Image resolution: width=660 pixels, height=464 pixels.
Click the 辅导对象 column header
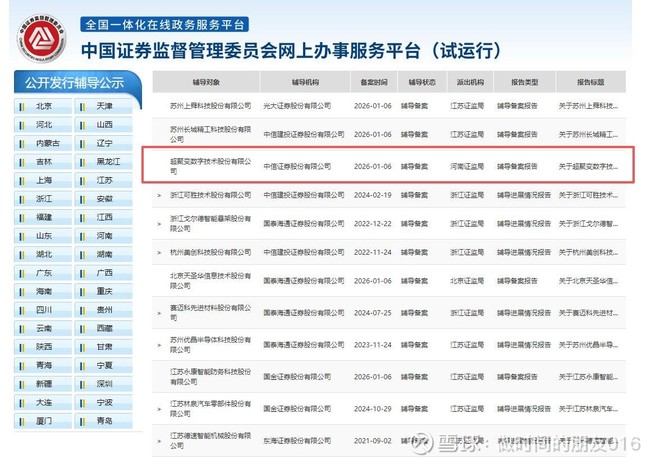(x=206, y=82)
